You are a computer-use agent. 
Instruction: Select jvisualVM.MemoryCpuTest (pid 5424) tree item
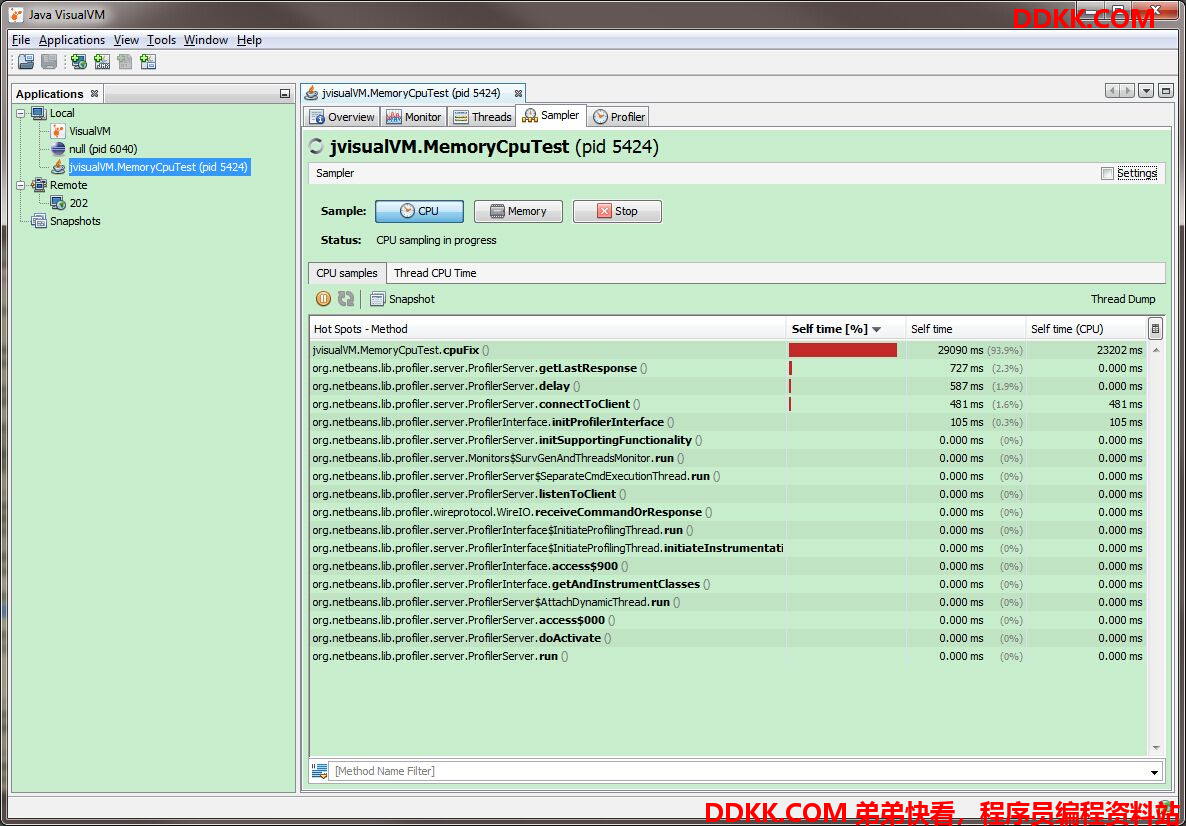tap(159, 167)
